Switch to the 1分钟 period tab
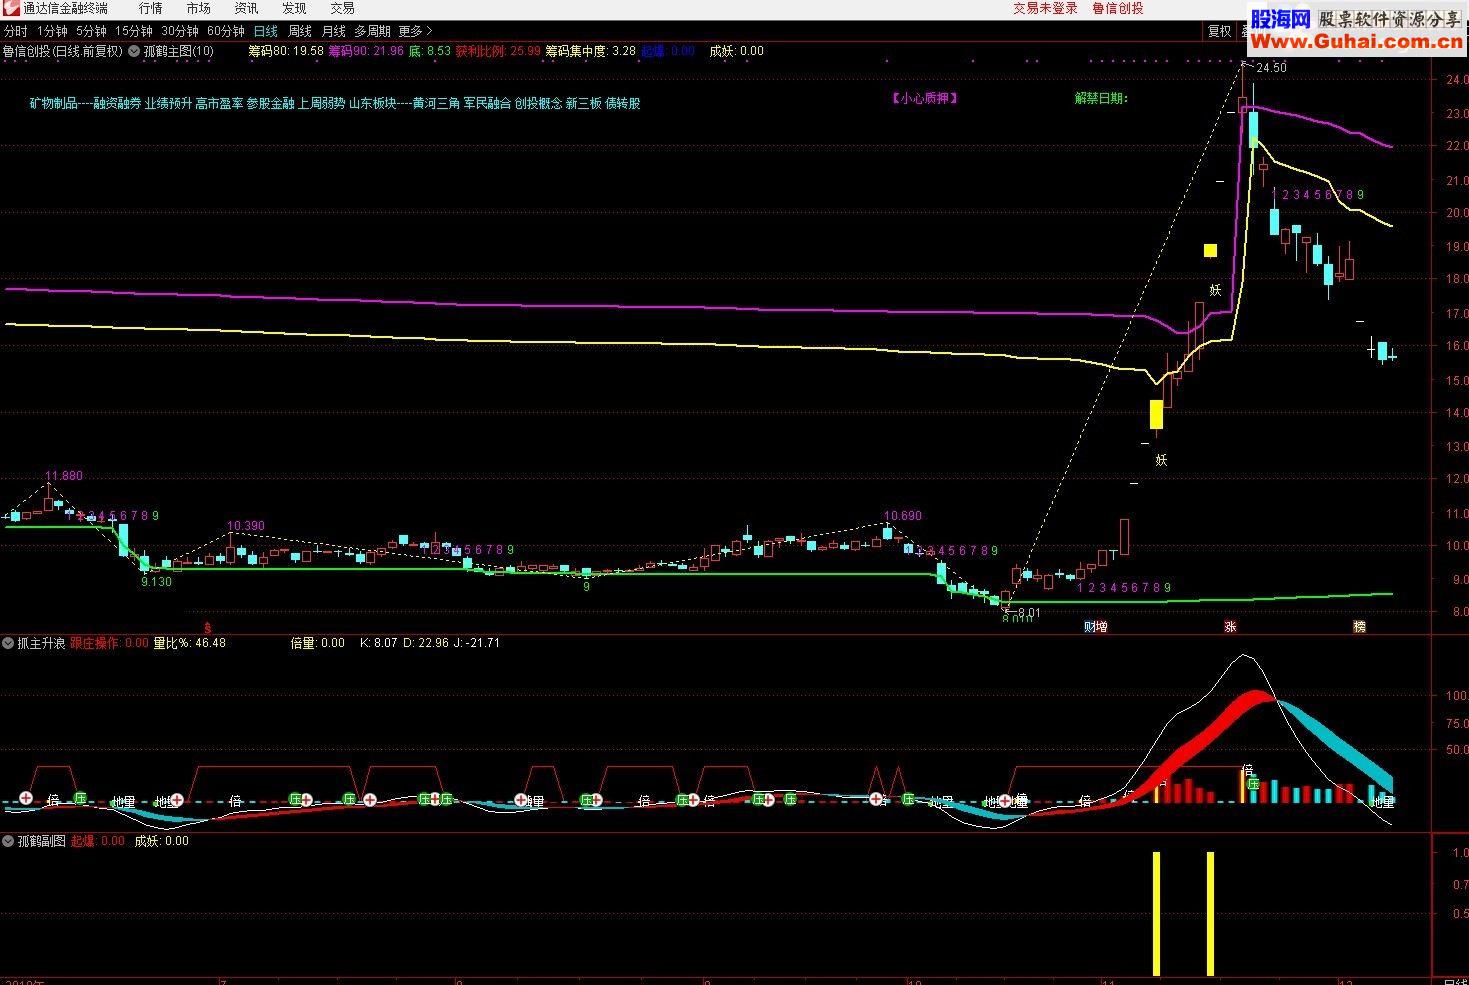 52,31
